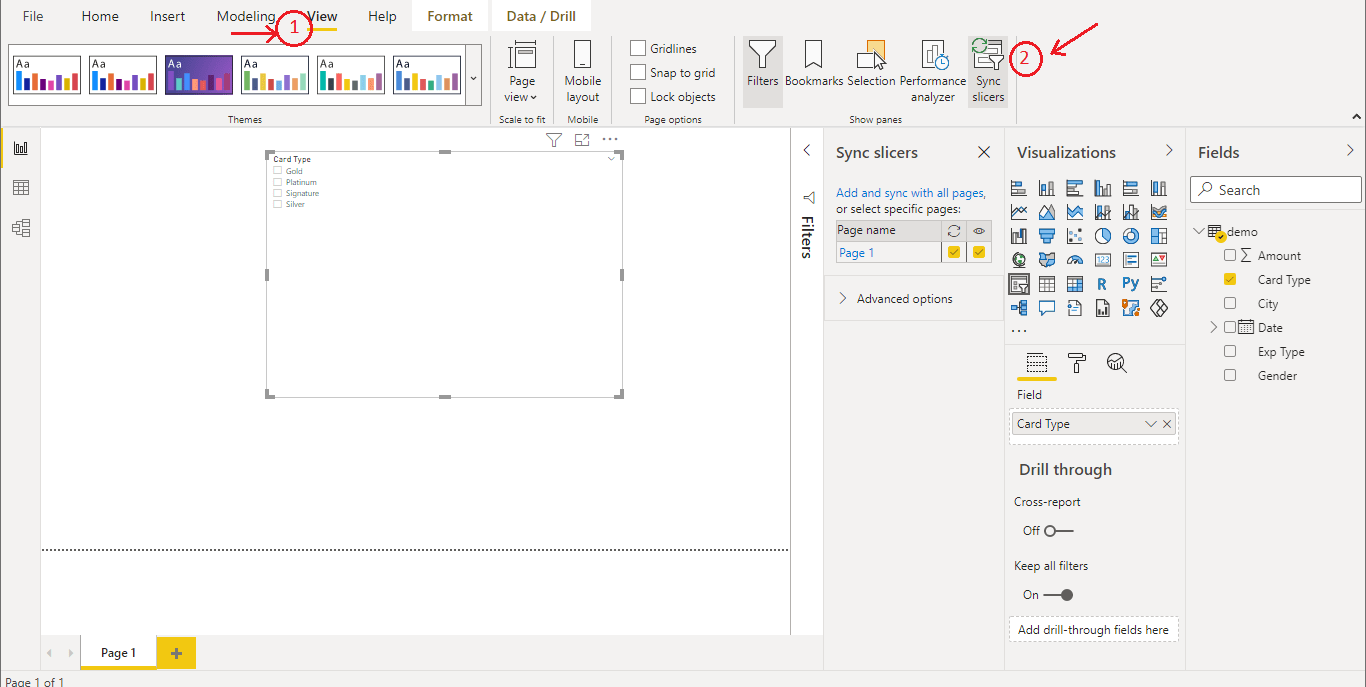Screen dimensions: 1366x687
Task: Select the gauge visualization icon
Action: pos(1074,259)
